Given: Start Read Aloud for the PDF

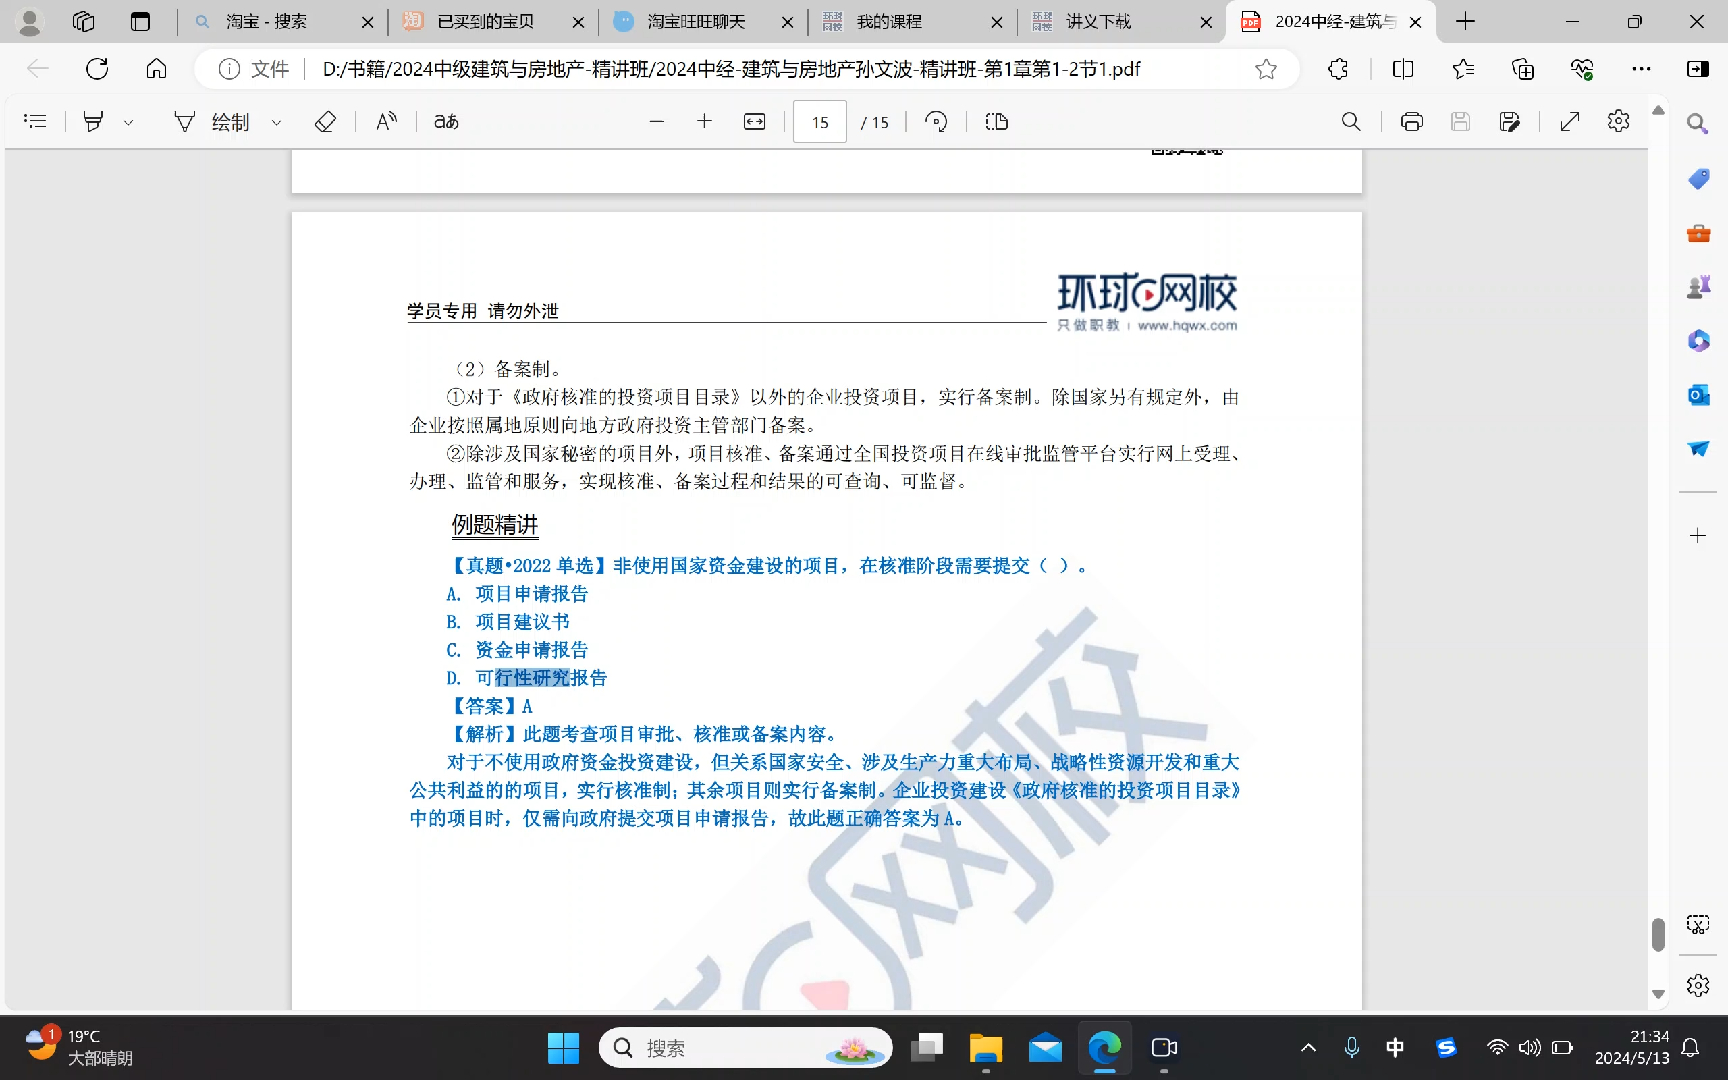Looking at the screenshot, I should (386, 122).
